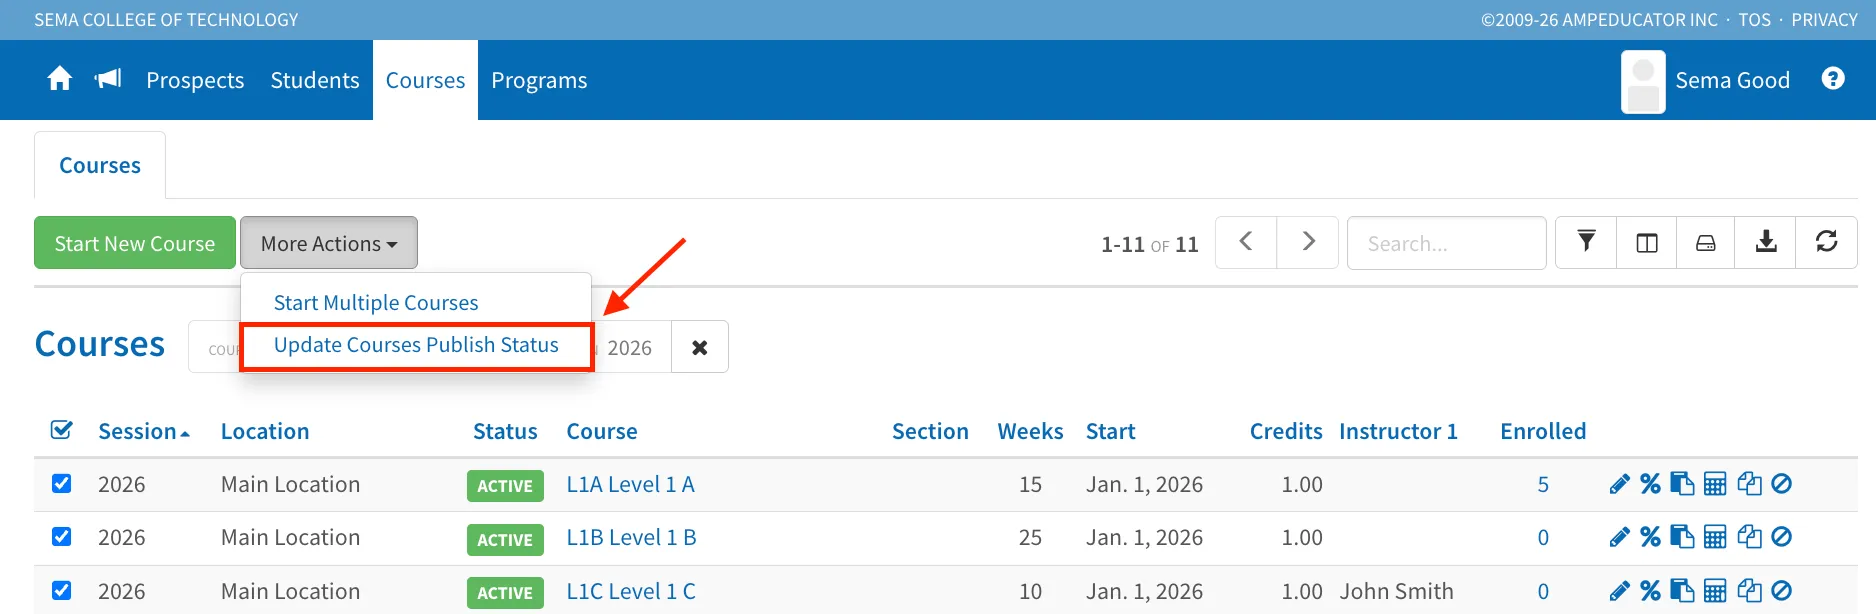Go to next page of results
Screen dimensions: 1876x614
[x=1308, y=242]
